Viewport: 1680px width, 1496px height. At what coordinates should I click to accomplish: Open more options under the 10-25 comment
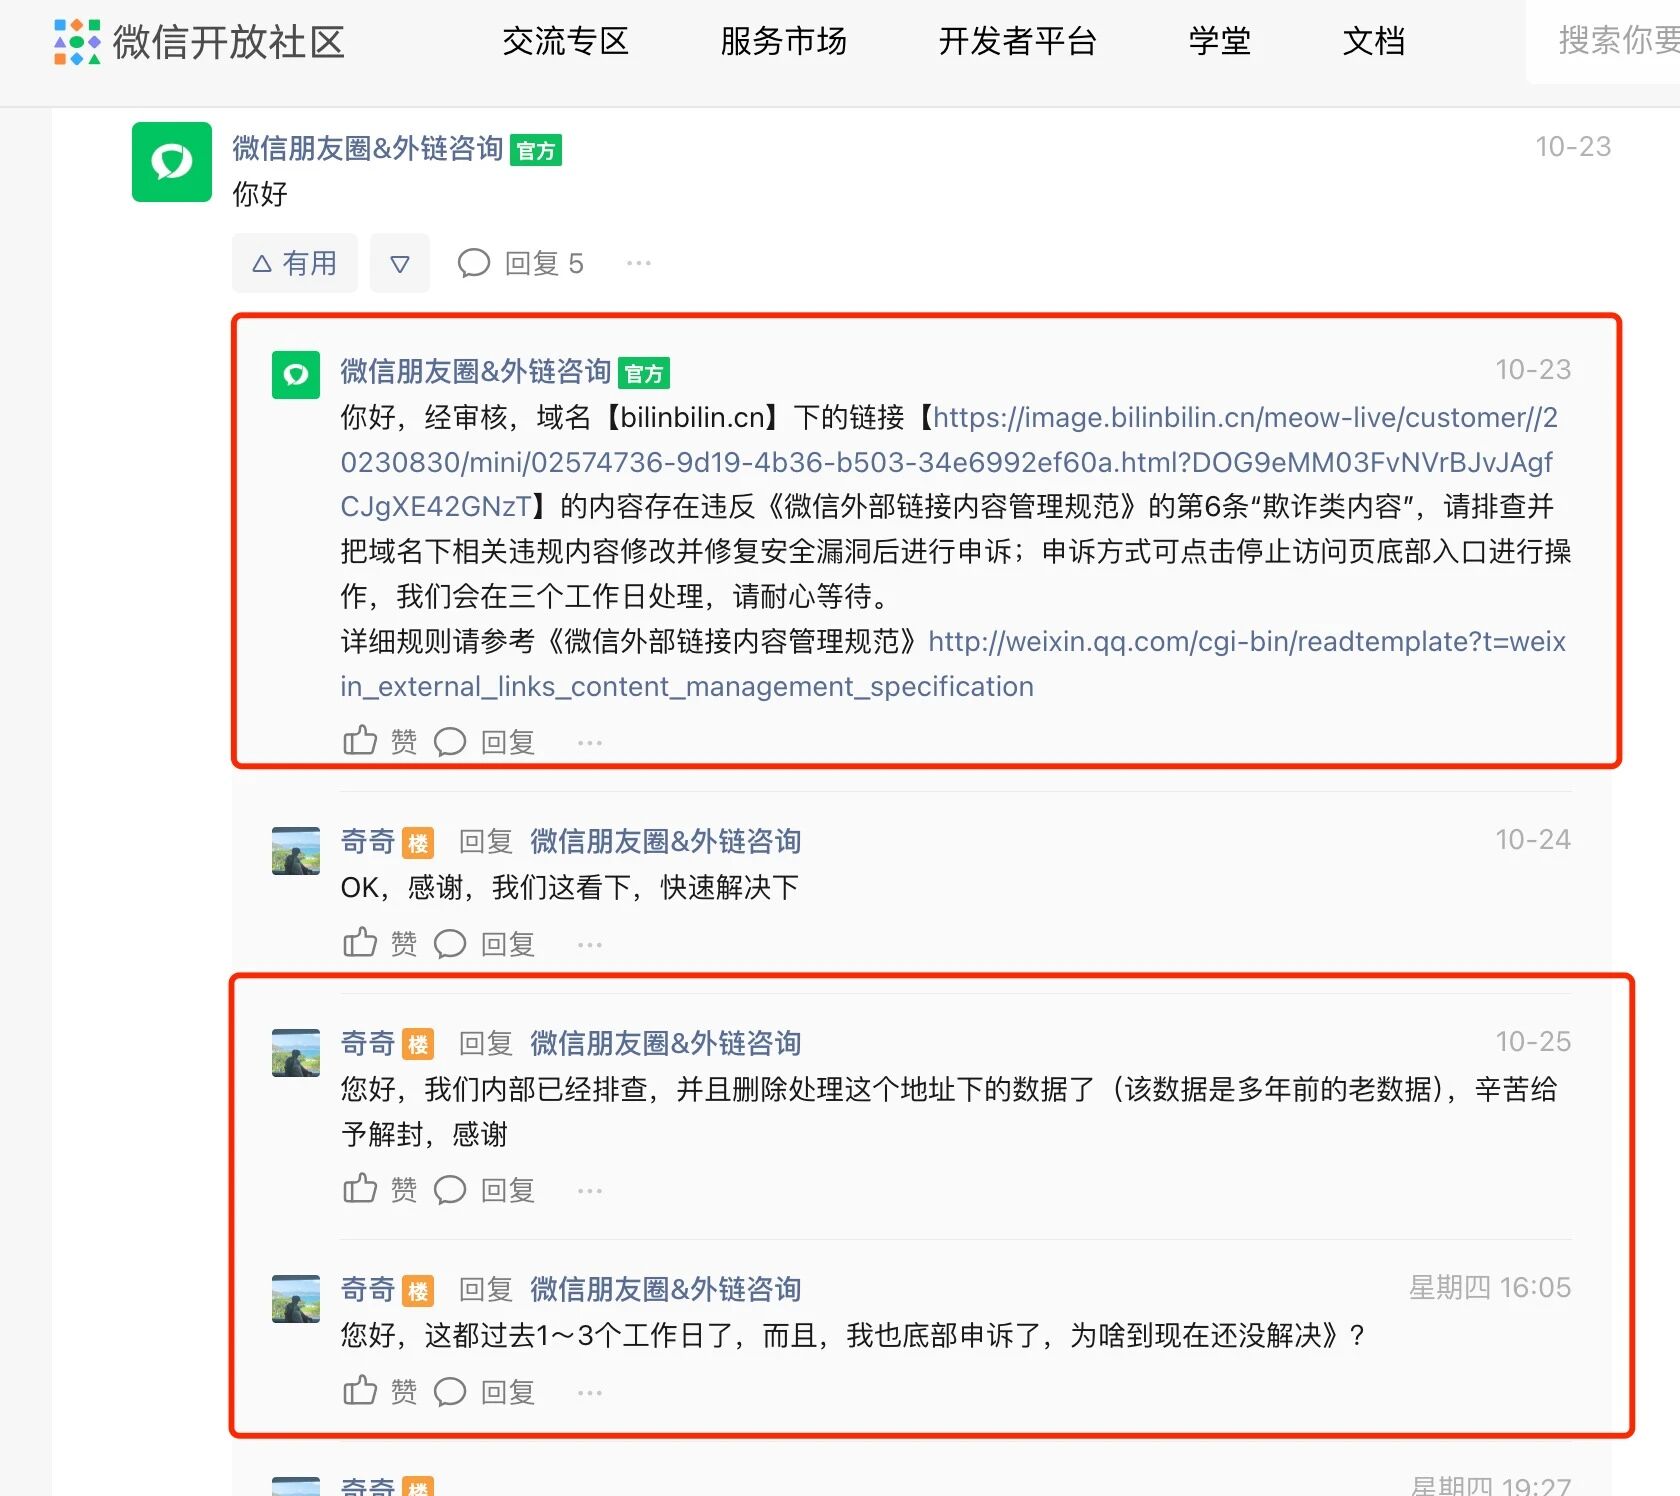coord(590,1190)
